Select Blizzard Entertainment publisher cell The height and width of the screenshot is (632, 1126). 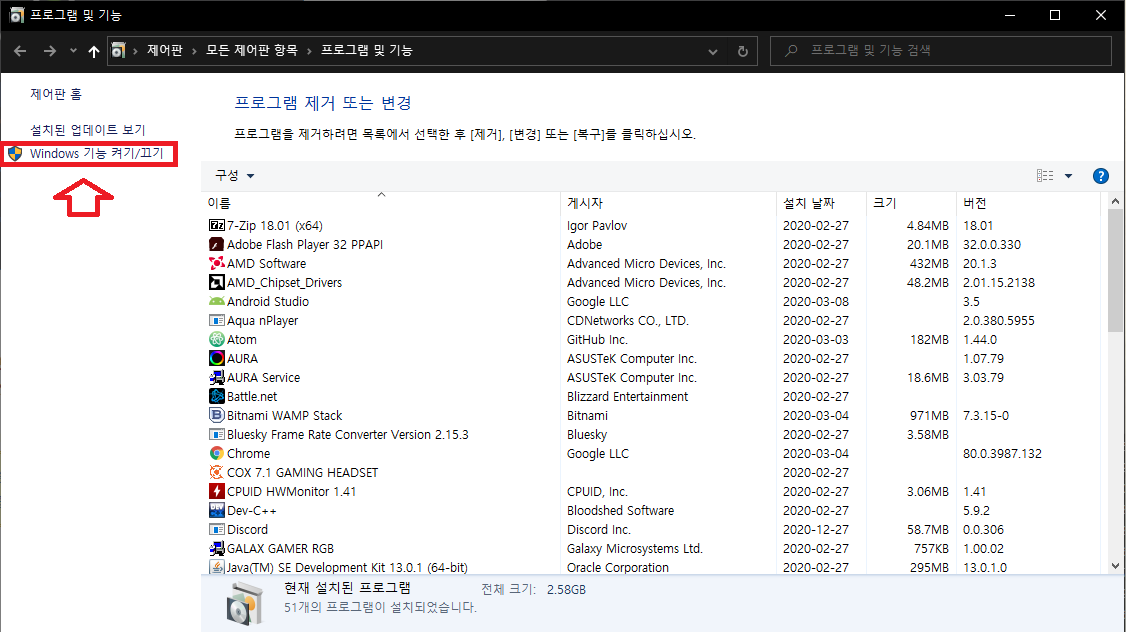[627, 396]
